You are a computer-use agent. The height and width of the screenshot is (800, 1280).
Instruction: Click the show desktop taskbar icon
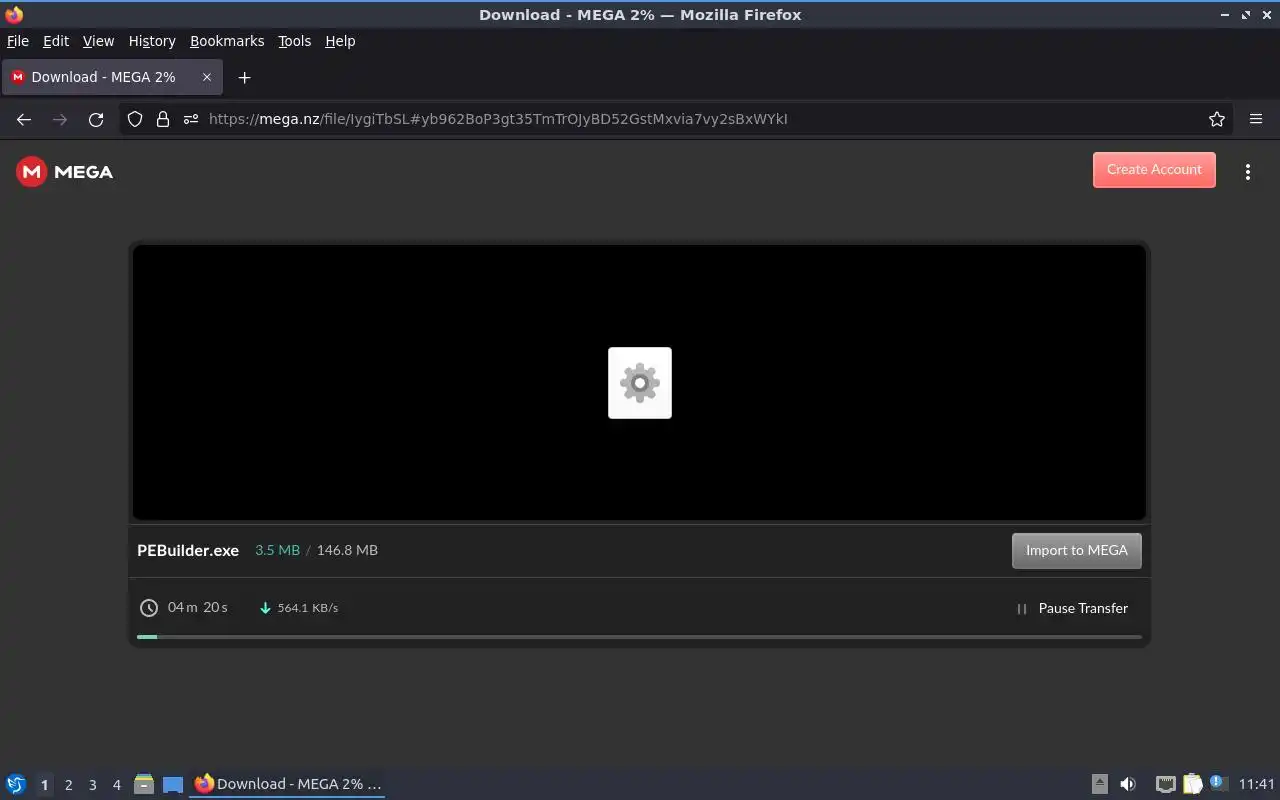click(x=173, y=784)
